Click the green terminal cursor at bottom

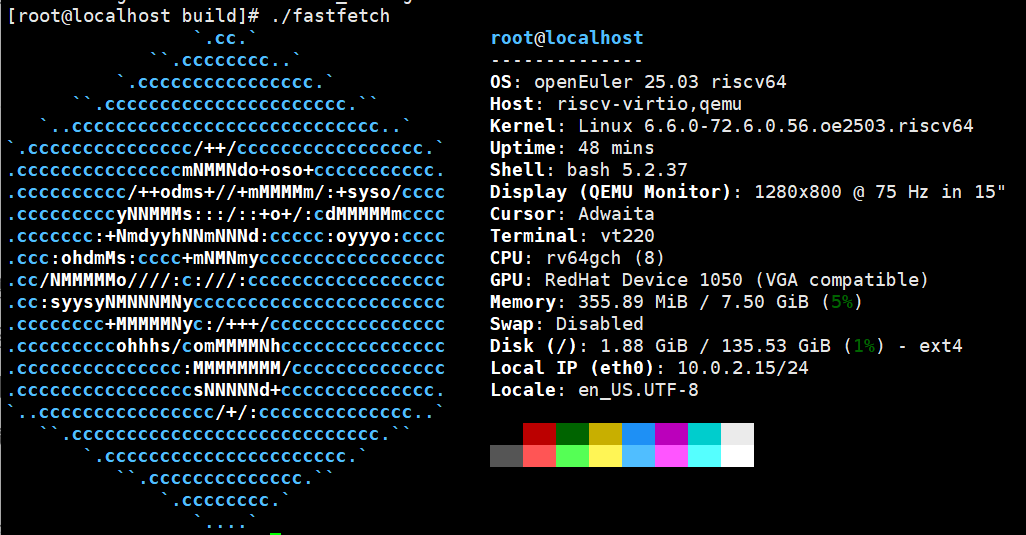pyautogui.click(x=275, y=532)
